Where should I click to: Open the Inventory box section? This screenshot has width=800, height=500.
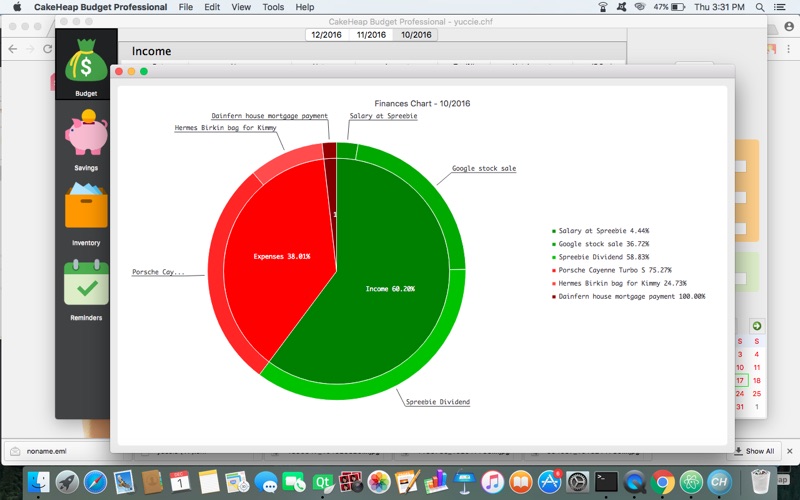click(86, 214)
